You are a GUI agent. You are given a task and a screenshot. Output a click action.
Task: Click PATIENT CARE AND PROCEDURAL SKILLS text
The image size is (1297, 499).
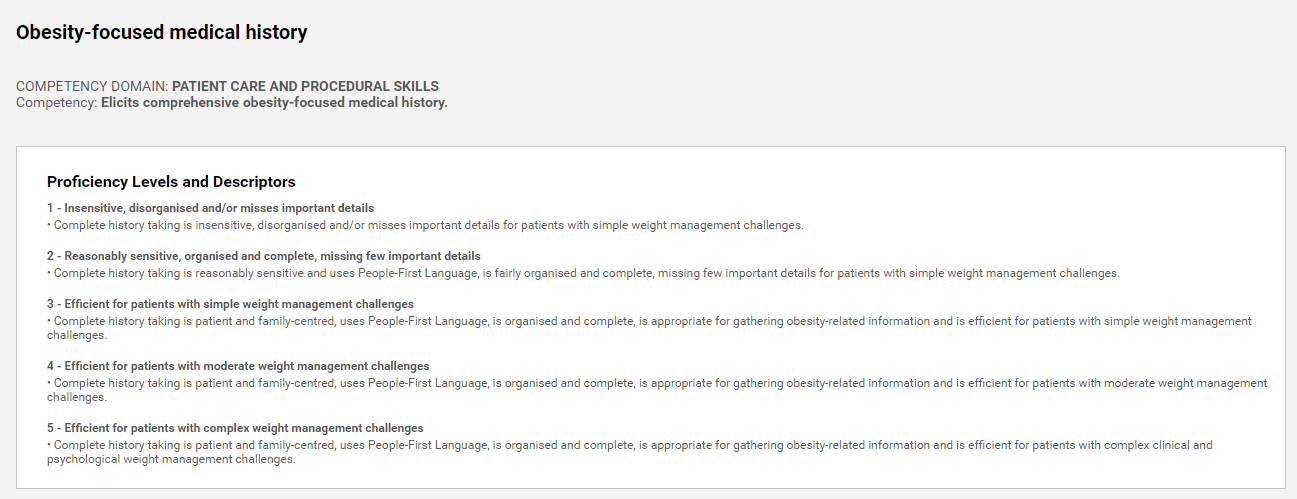coord(305,87)
